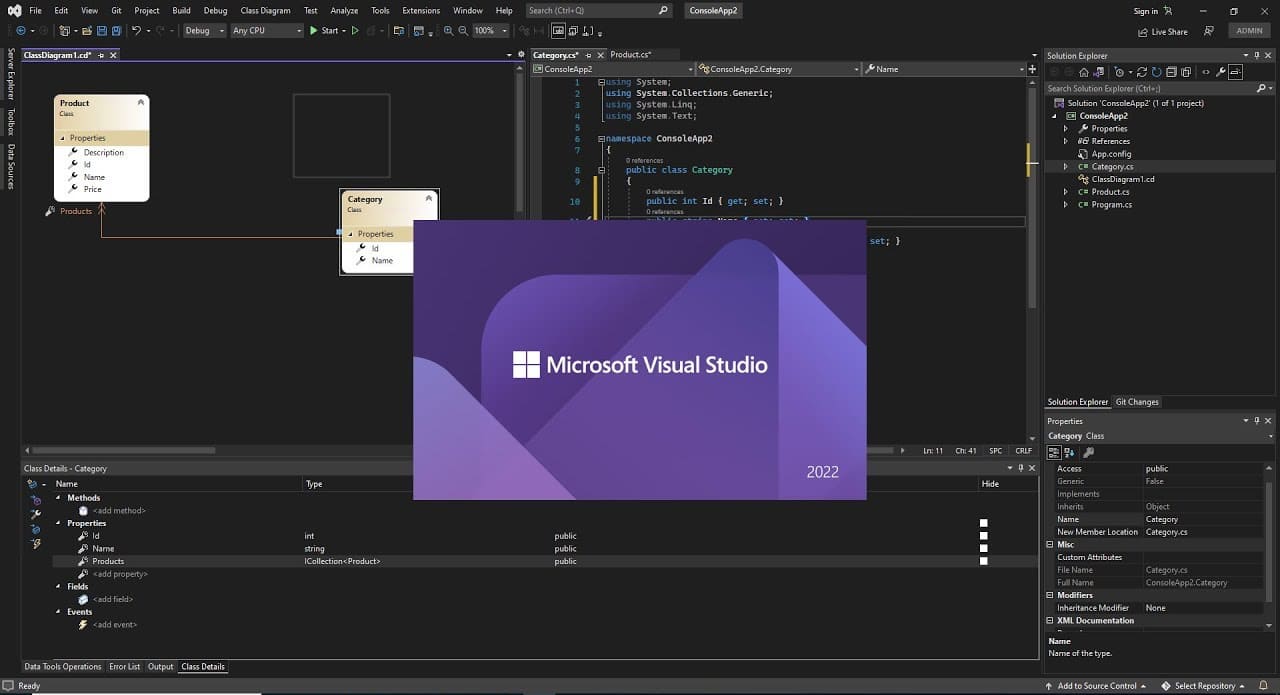Image resolution: width=1280 pixels, height=695 pixels.
Task: Click the Save All toolbar icon
Action: [114, 31]
